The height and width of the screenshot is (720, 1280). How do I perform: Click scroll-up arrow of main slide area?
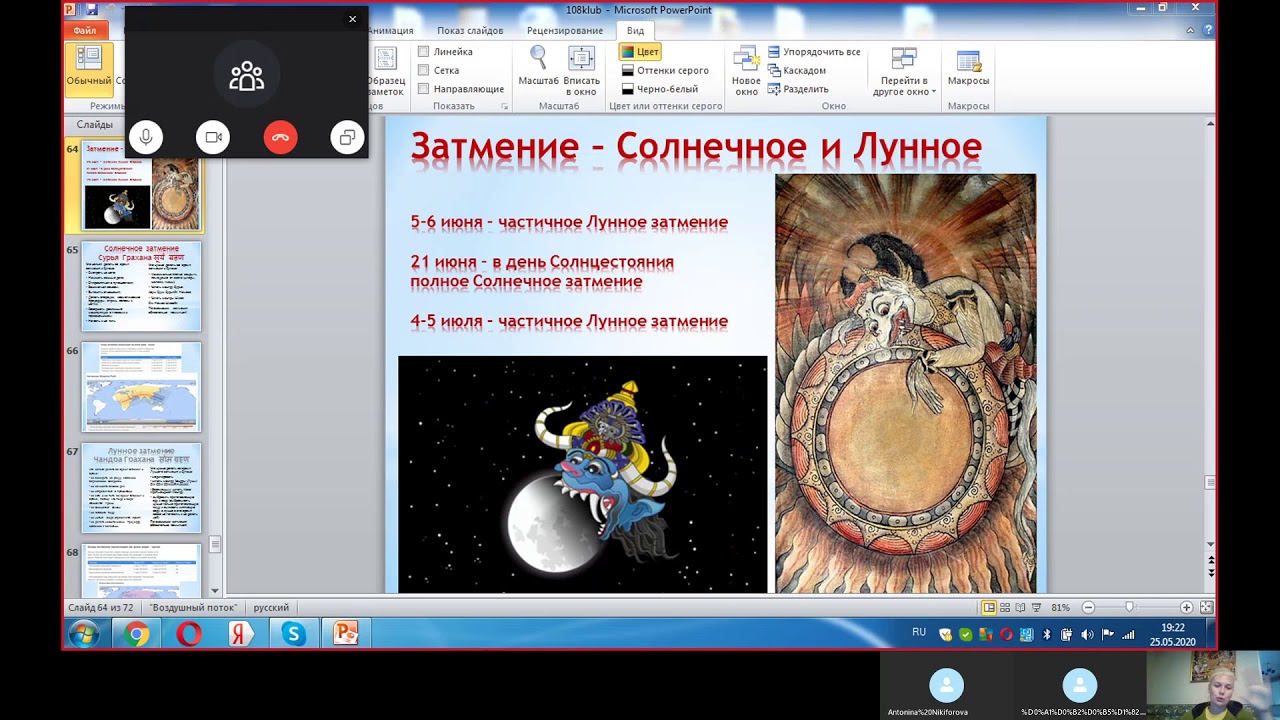1211,124
